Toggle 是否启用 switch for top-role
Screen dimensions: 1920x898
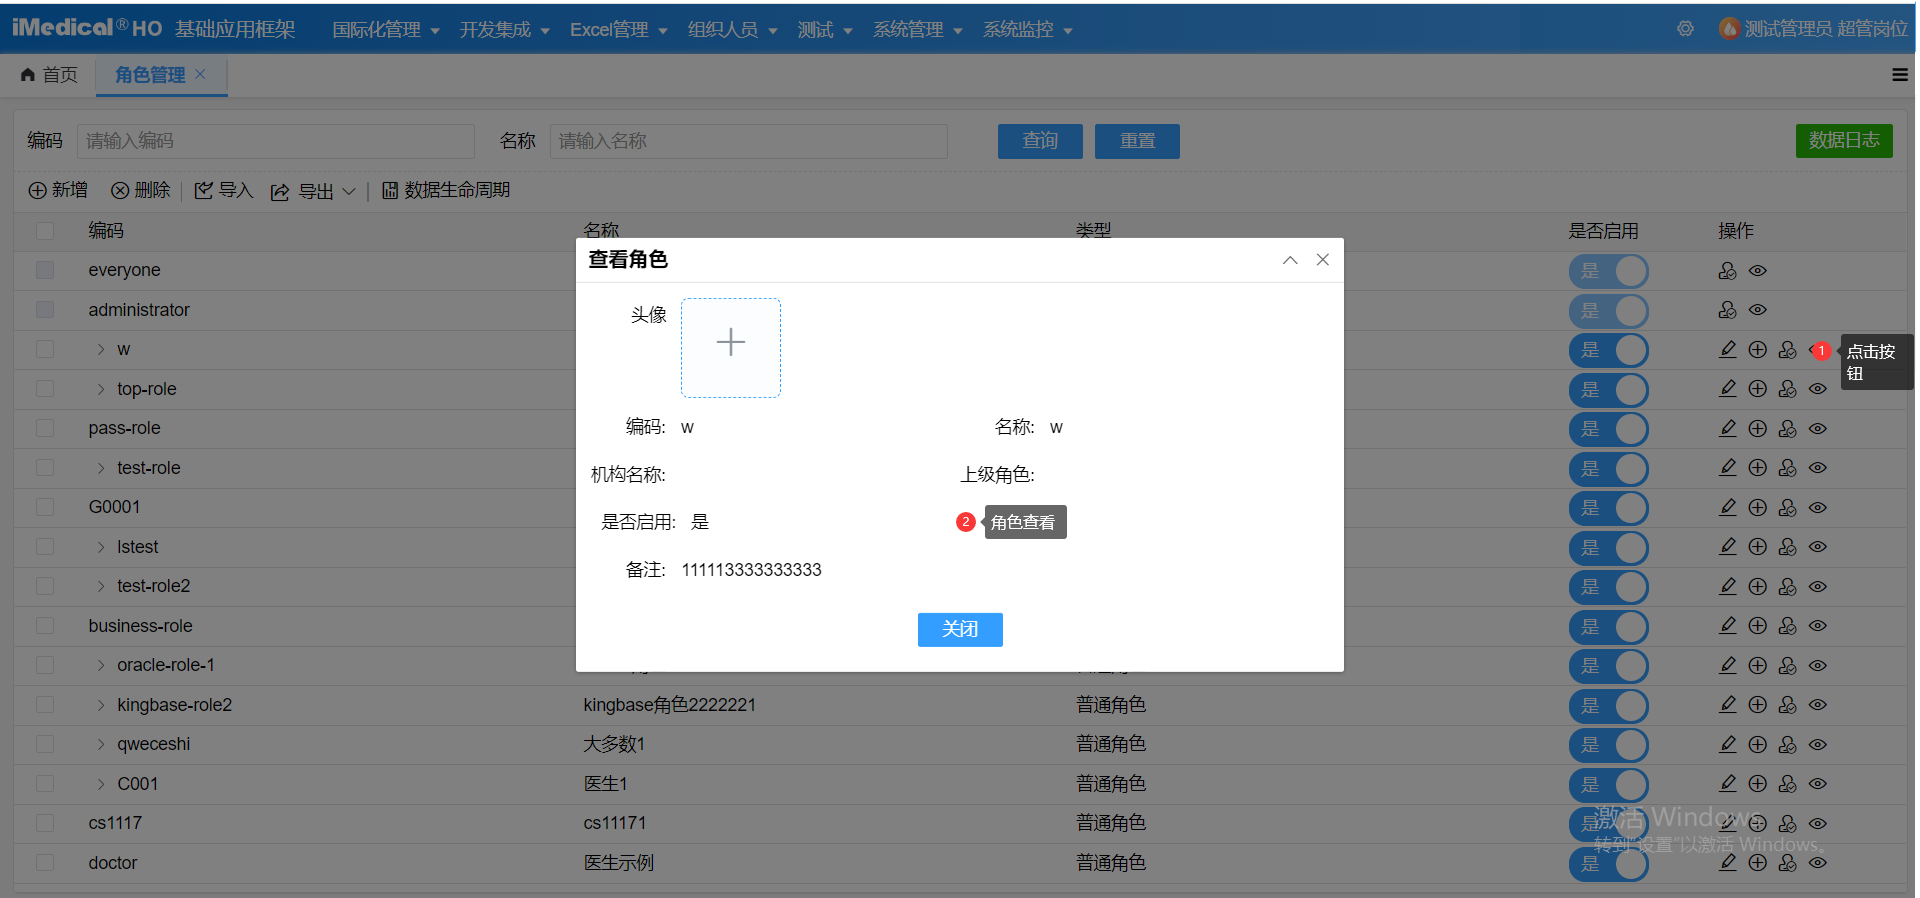pyautogui.click(x=1609, y=390)
